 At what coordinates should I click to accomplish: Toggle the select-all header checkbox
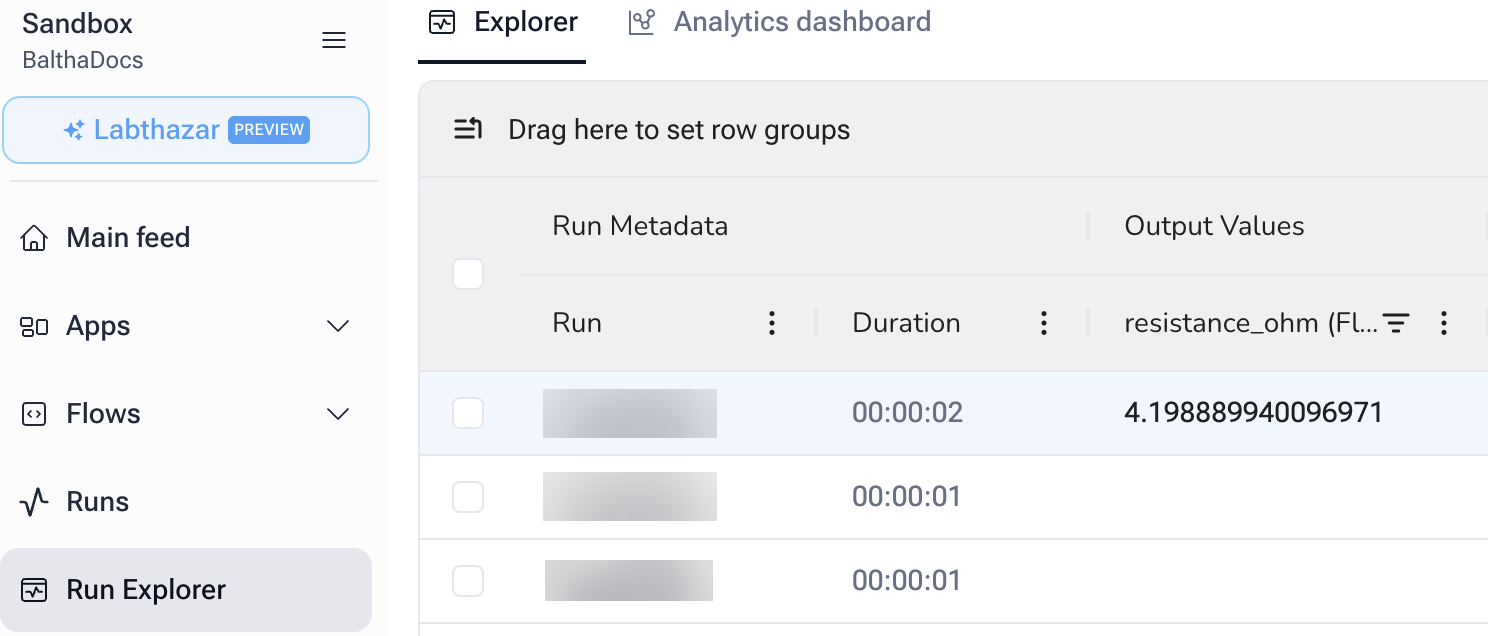pos(468,274)
